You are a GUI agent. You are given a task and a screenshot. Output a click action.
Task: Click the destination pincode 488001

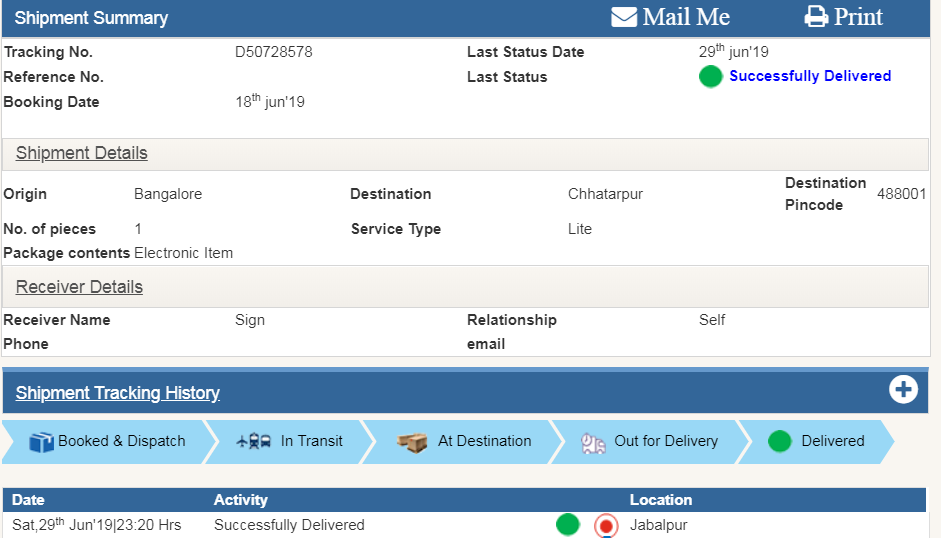[x=901, y=194]
